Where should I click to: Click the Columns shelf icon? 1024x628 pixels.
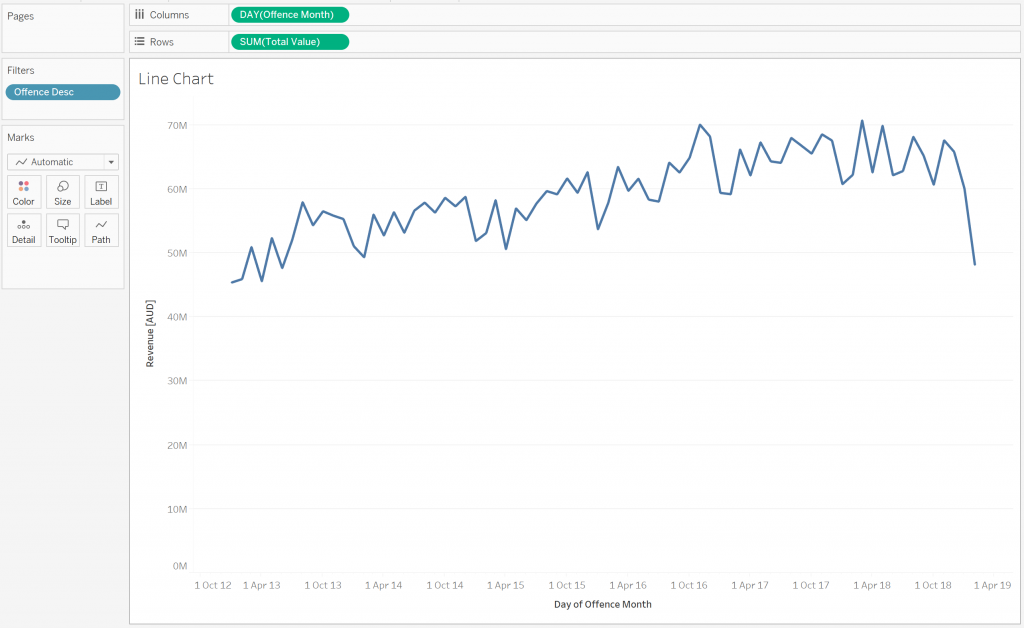[140, 15]
